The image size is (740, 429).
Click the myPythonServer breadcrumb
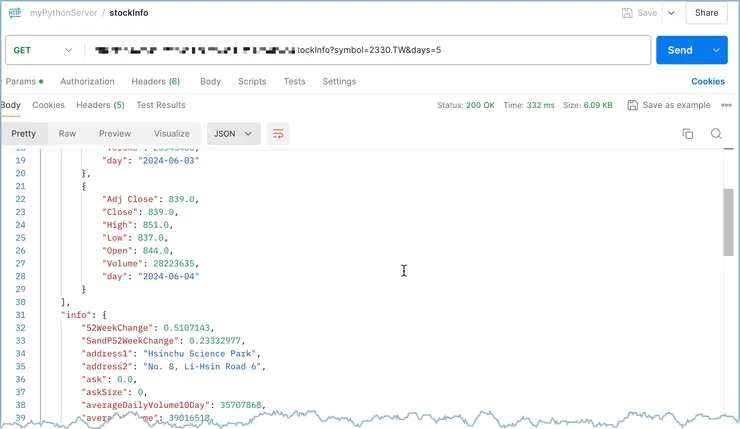click(63, 13)
